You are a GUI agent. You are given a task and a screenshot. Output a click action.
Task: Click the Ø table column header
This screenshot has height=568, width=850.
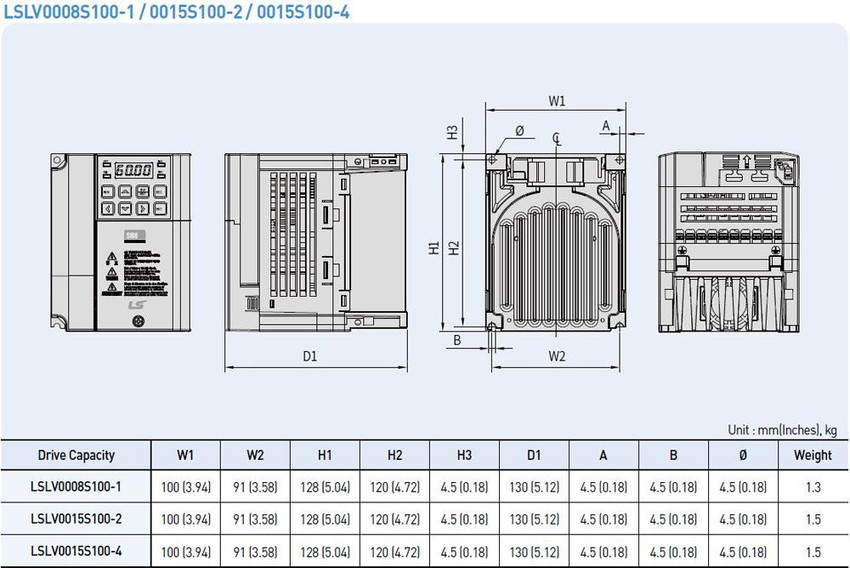[x=743, y=455]
